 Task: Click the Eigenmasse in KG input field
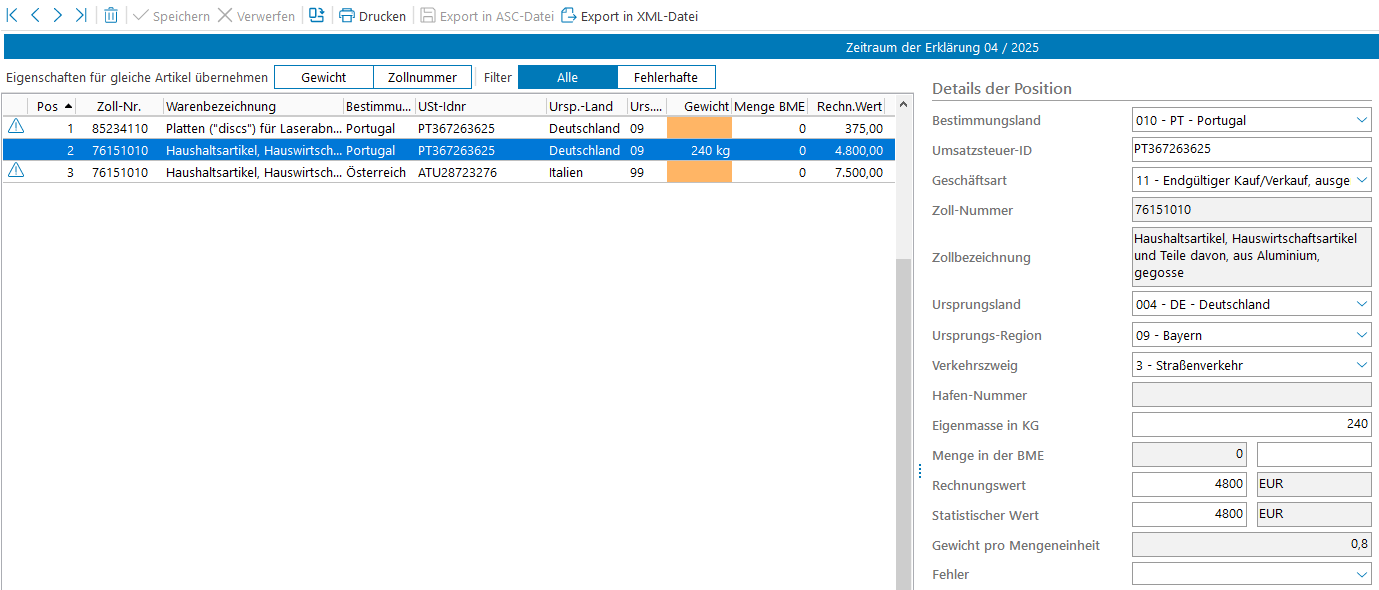tap(1250, 424)
